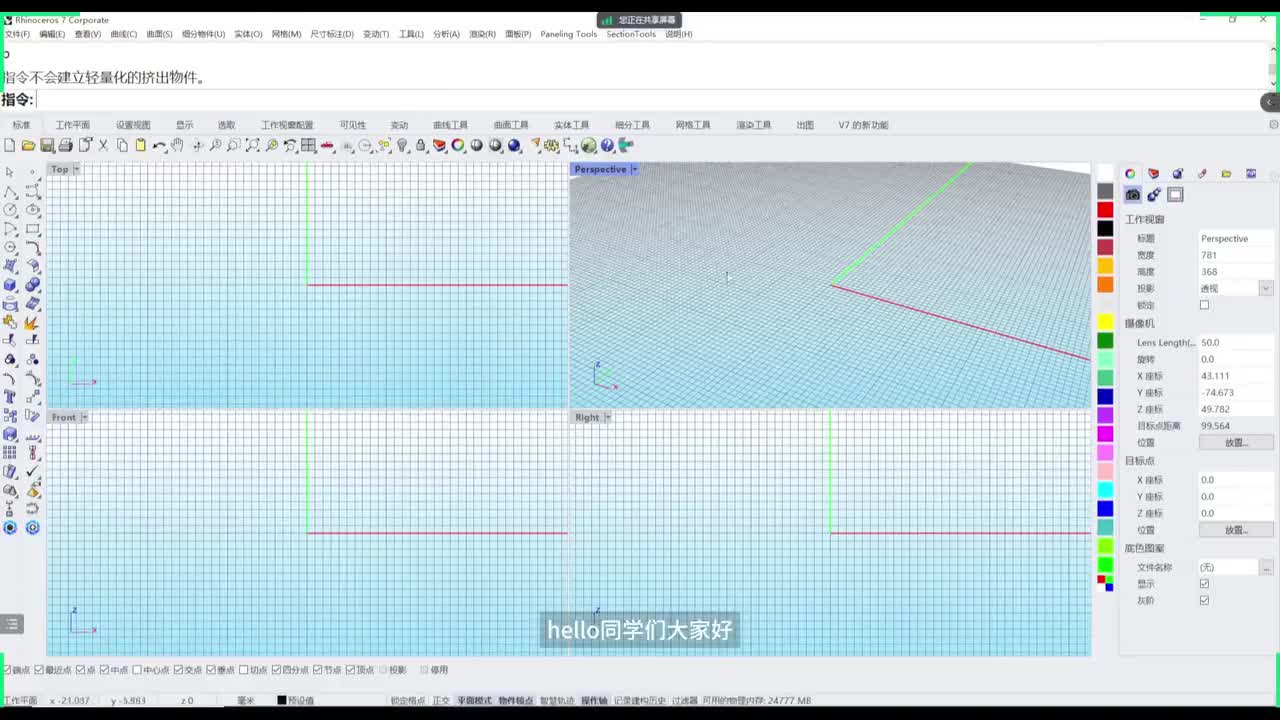Click the padlock lock-objects icon

(x=421, y=146)
